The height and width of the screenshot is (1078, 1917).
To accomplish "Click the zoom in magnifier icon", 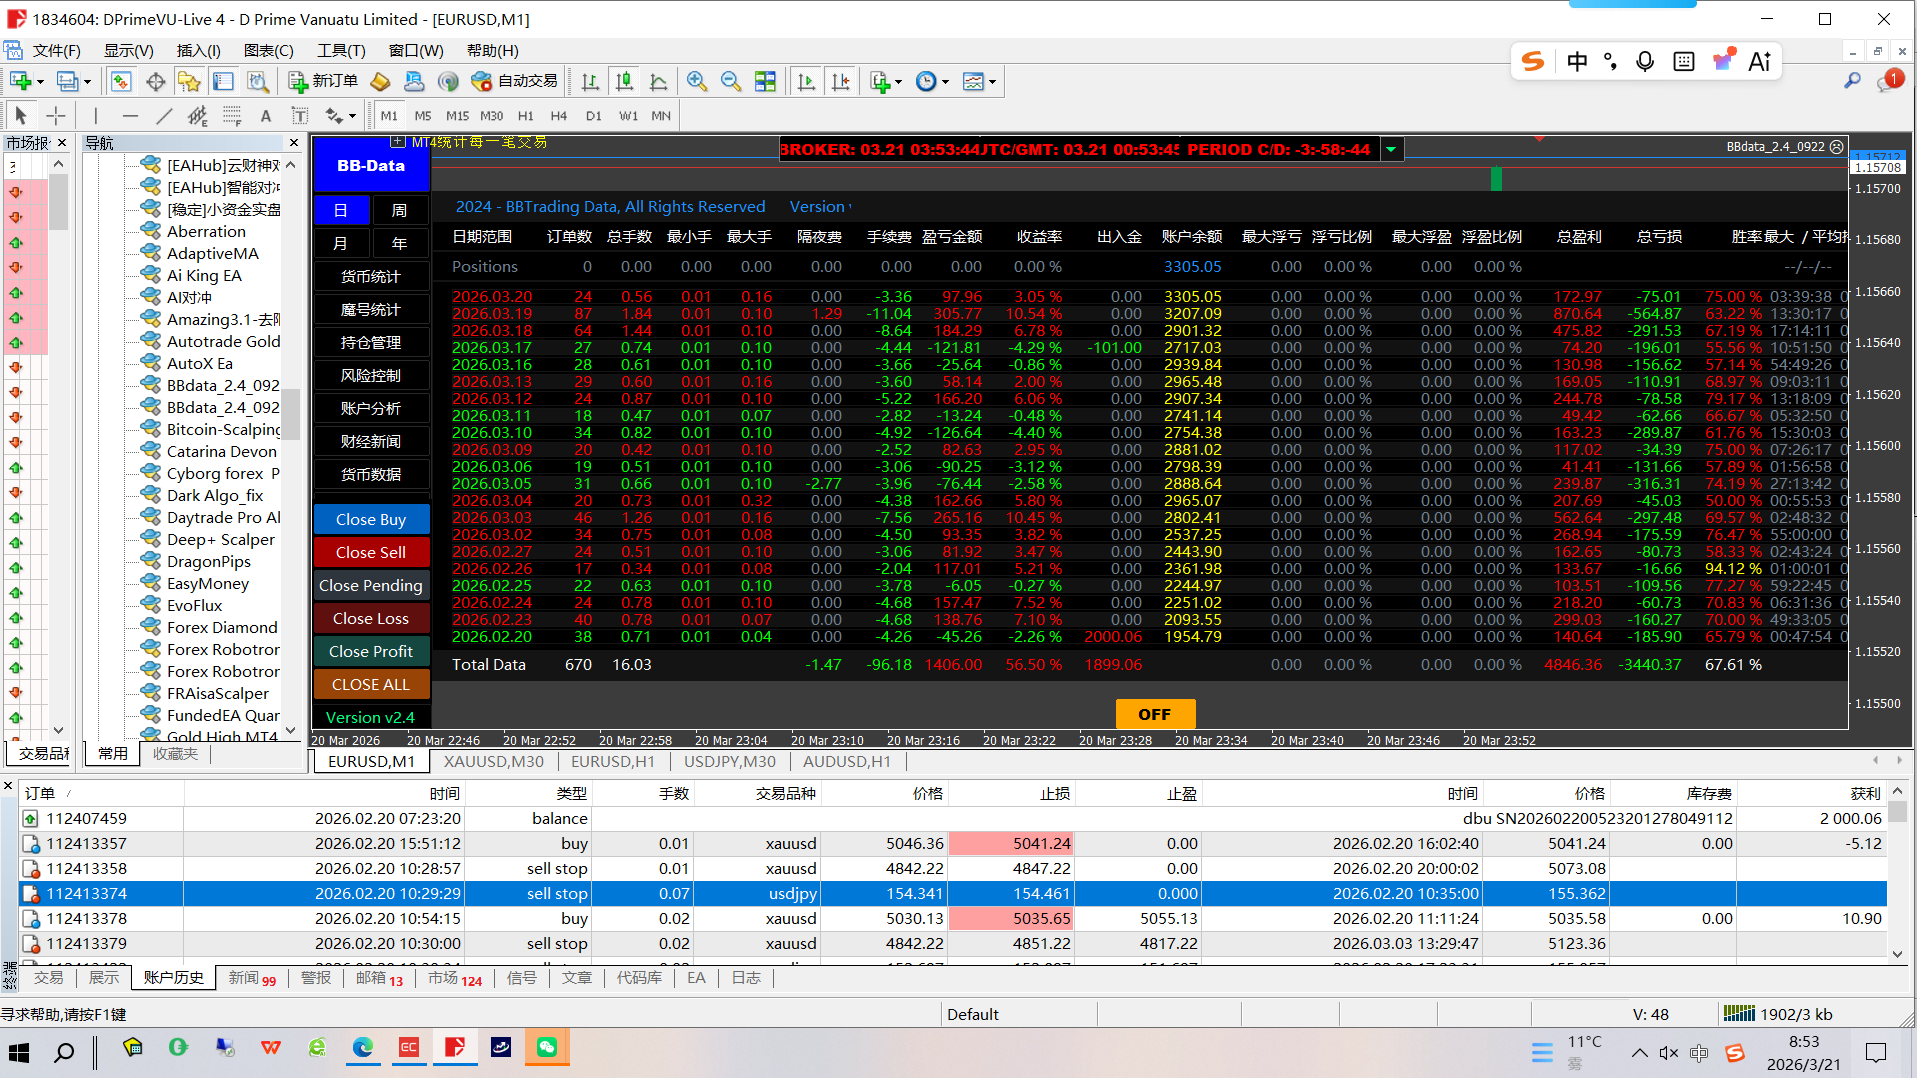I will [697, 82].
